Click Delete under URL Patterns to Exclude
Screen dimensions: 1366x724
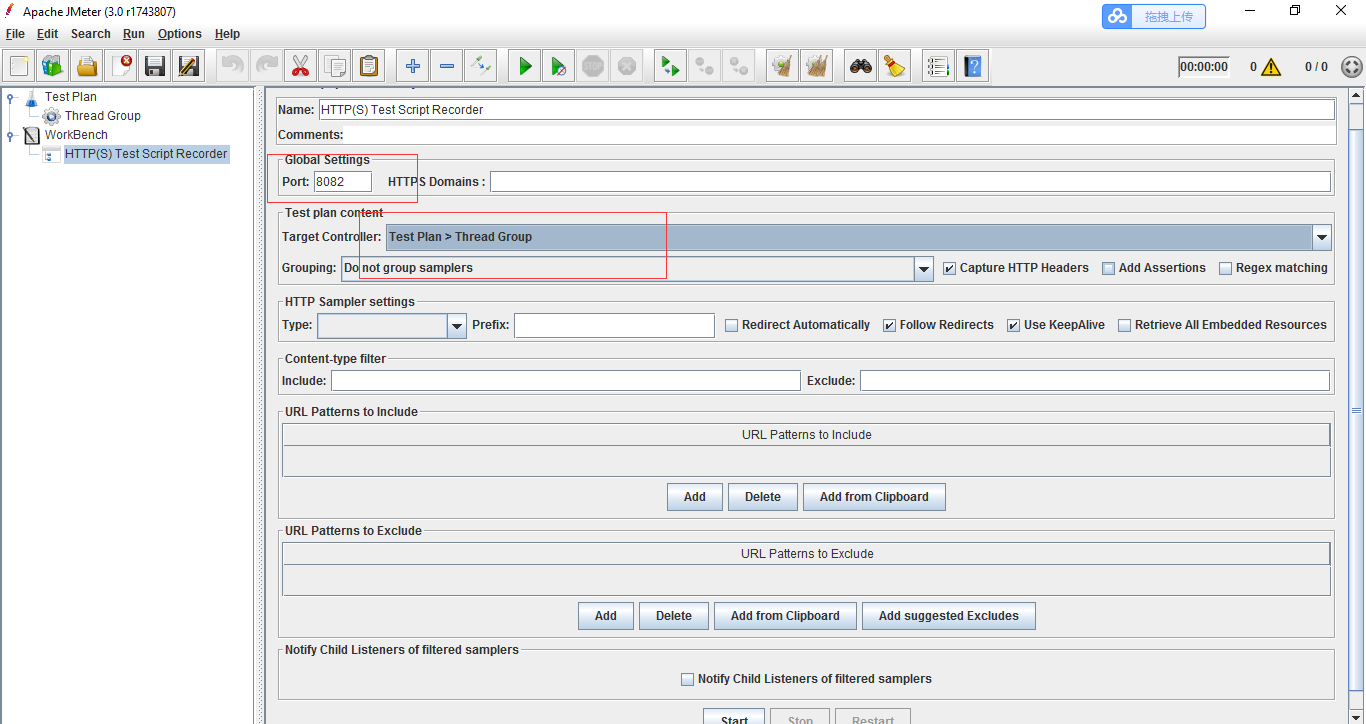674,616
